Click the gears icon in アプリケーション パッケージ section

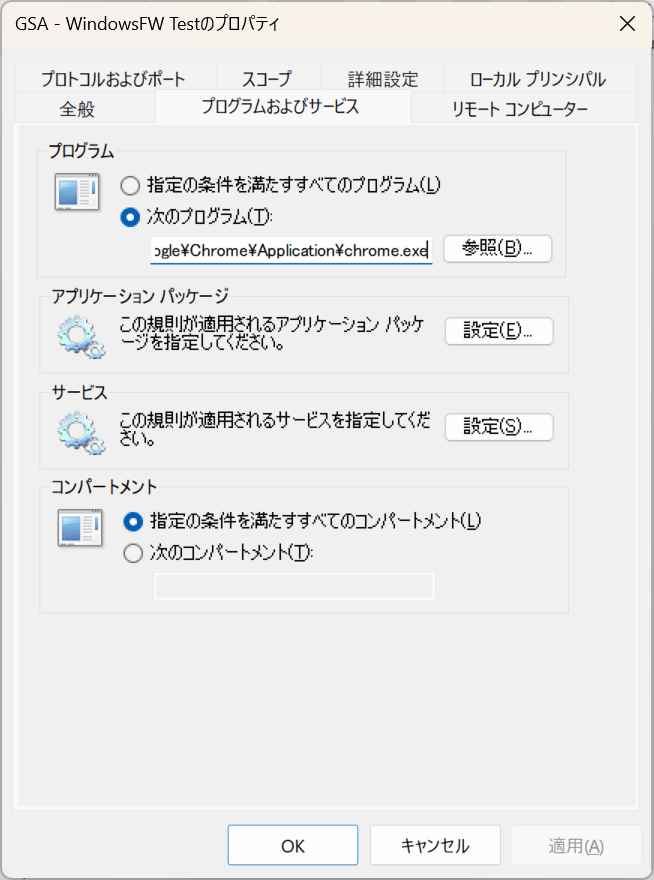coord(81,337)
